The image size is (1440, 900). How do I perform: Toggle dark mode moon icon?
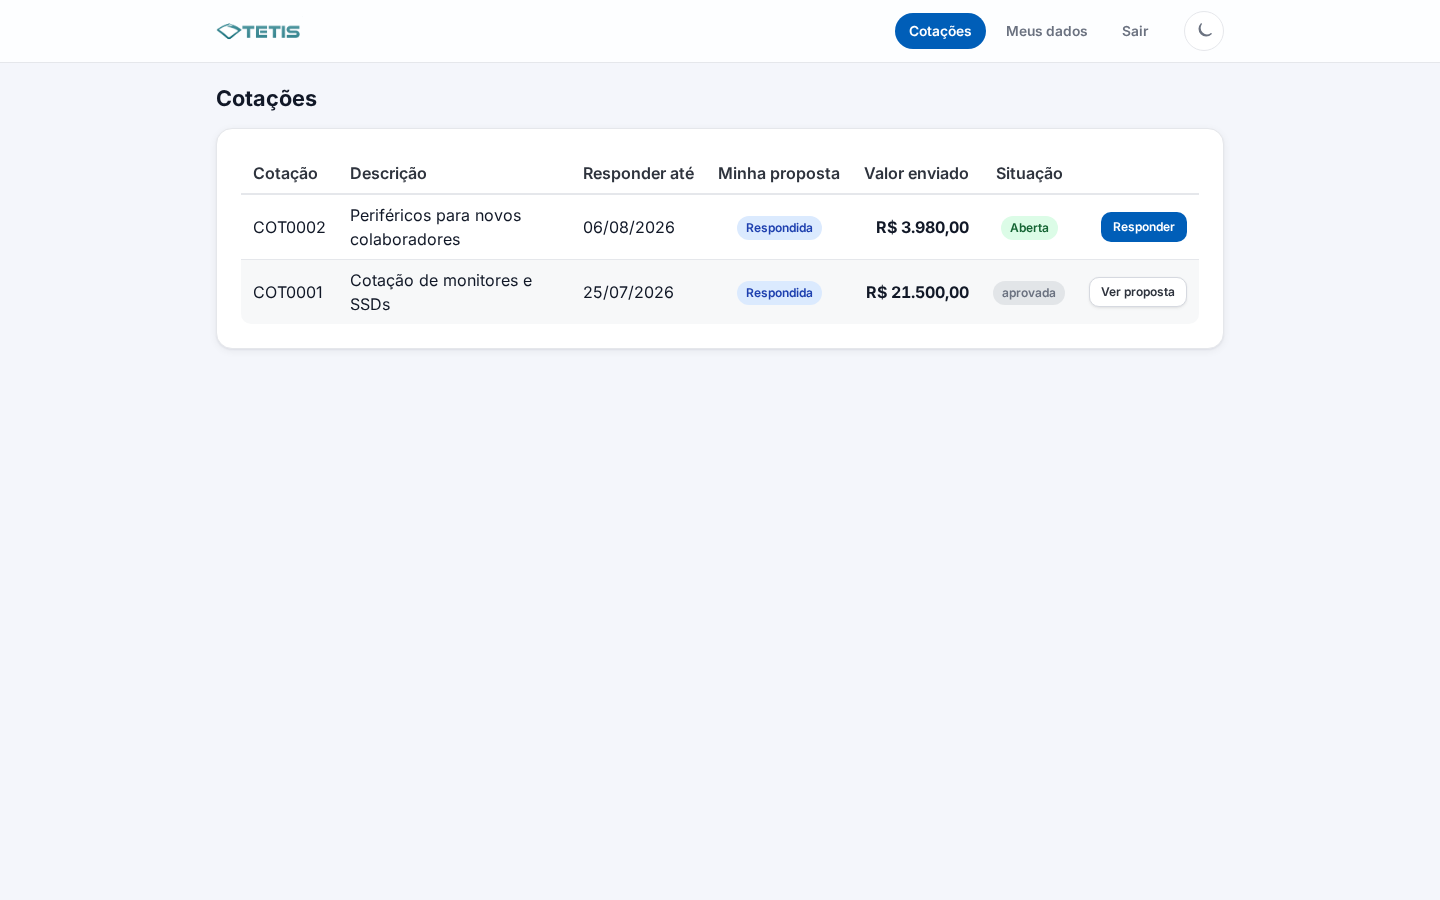click(1204, 31)
